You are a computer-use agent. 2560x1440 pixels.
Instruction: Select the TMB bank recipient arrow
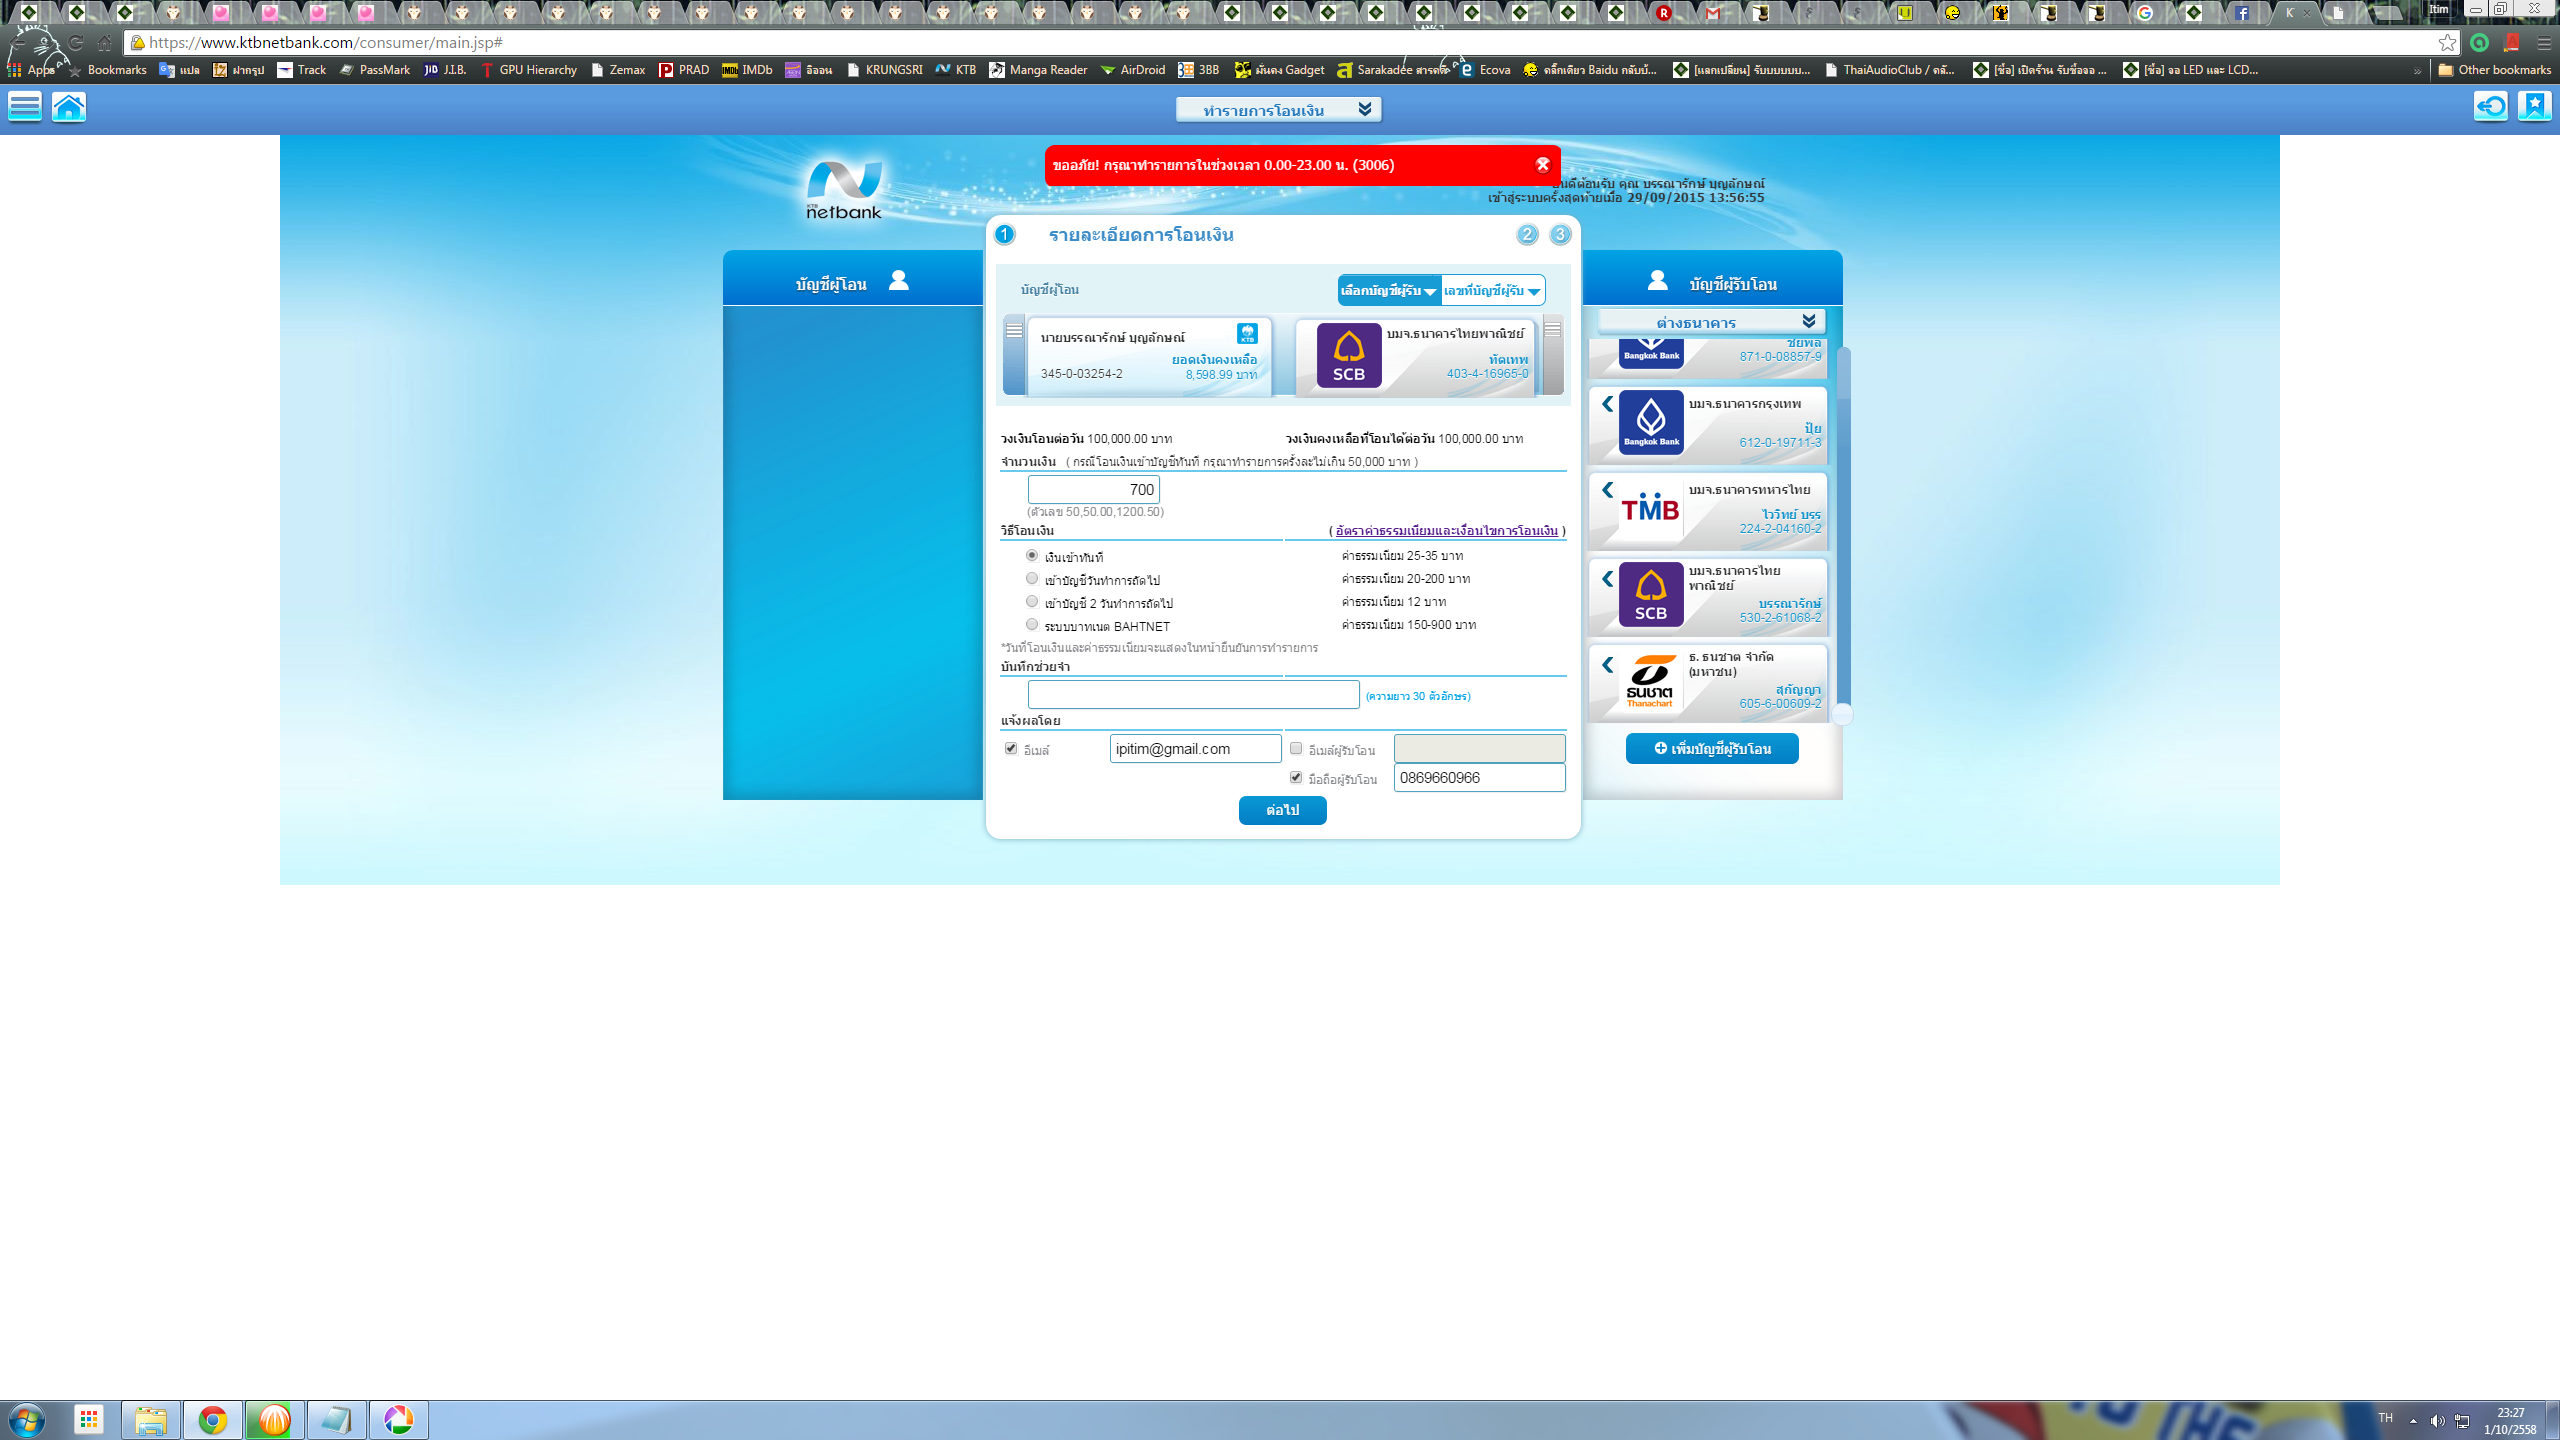pos(1607,490)
